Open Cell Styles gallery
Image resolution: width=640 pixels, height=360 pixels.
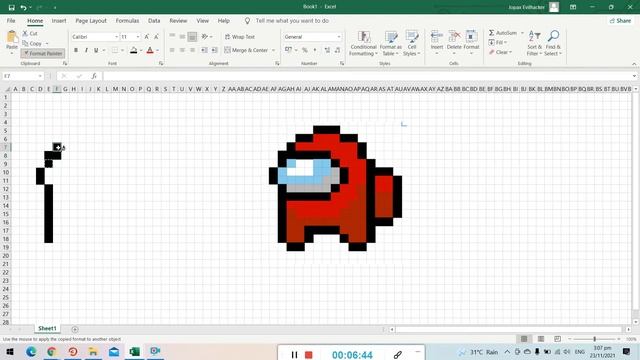[x=411, y=43]
